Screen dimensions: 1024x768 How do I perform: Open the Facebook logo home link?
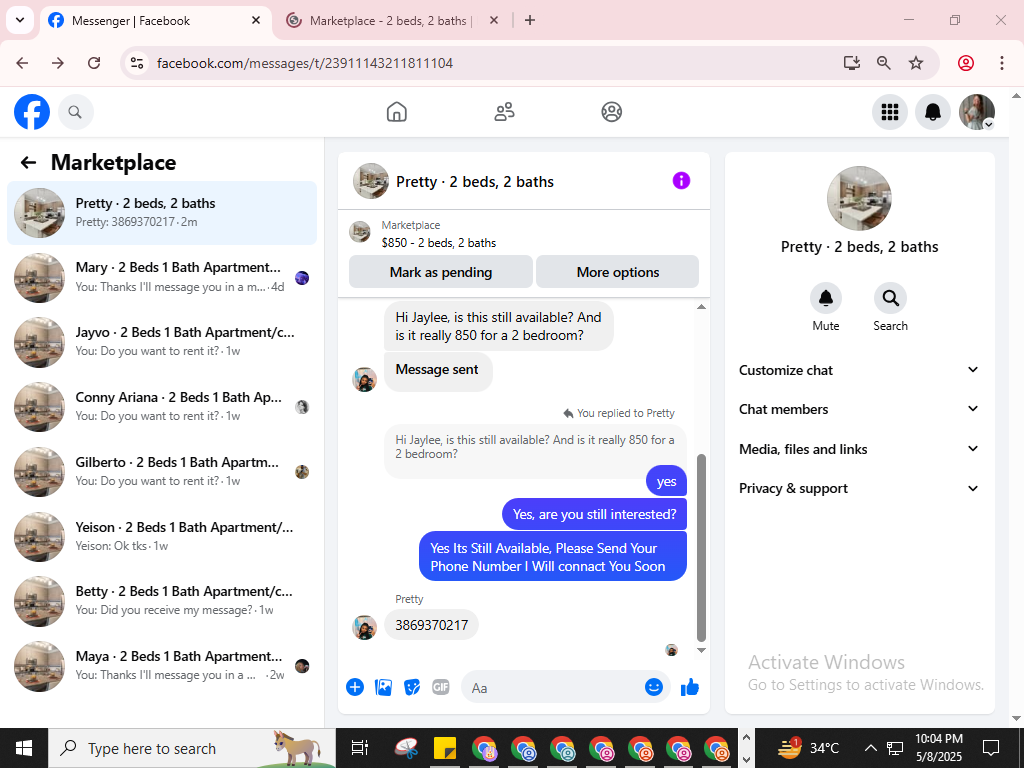tap(32, 112)
